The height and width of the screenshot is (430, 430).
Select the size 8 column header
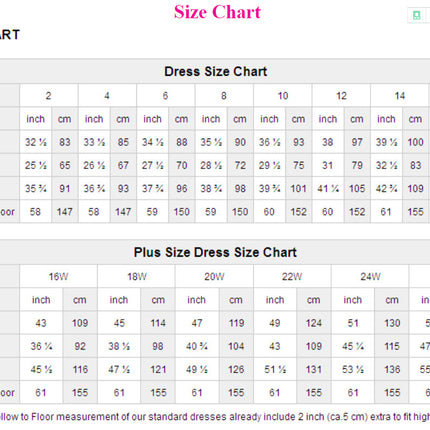tap(224, 96)
